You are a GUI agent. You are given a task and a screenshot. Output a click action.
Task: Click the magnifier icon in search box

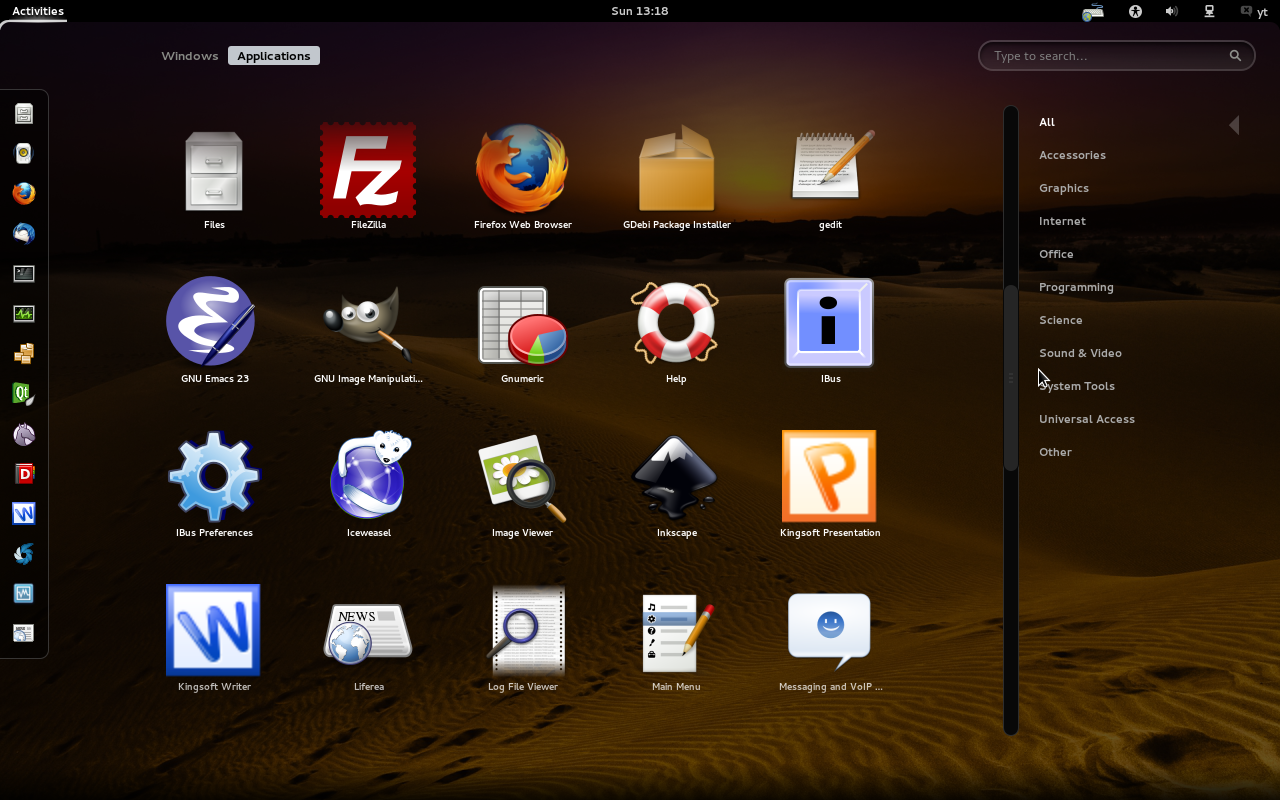tap(1235, 56)
